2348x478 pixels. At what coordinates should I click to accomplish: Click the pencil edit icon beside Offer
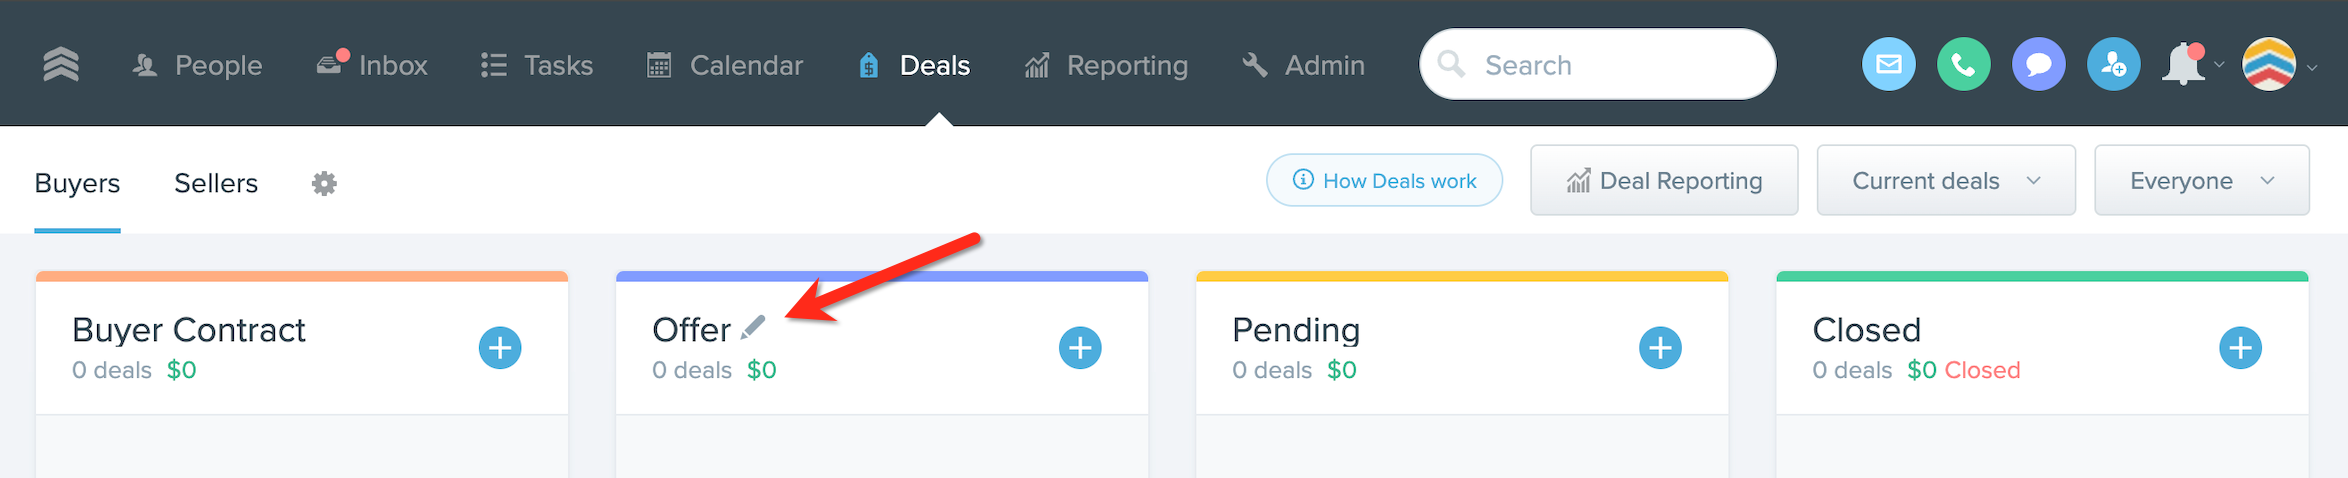click(753, 328)
